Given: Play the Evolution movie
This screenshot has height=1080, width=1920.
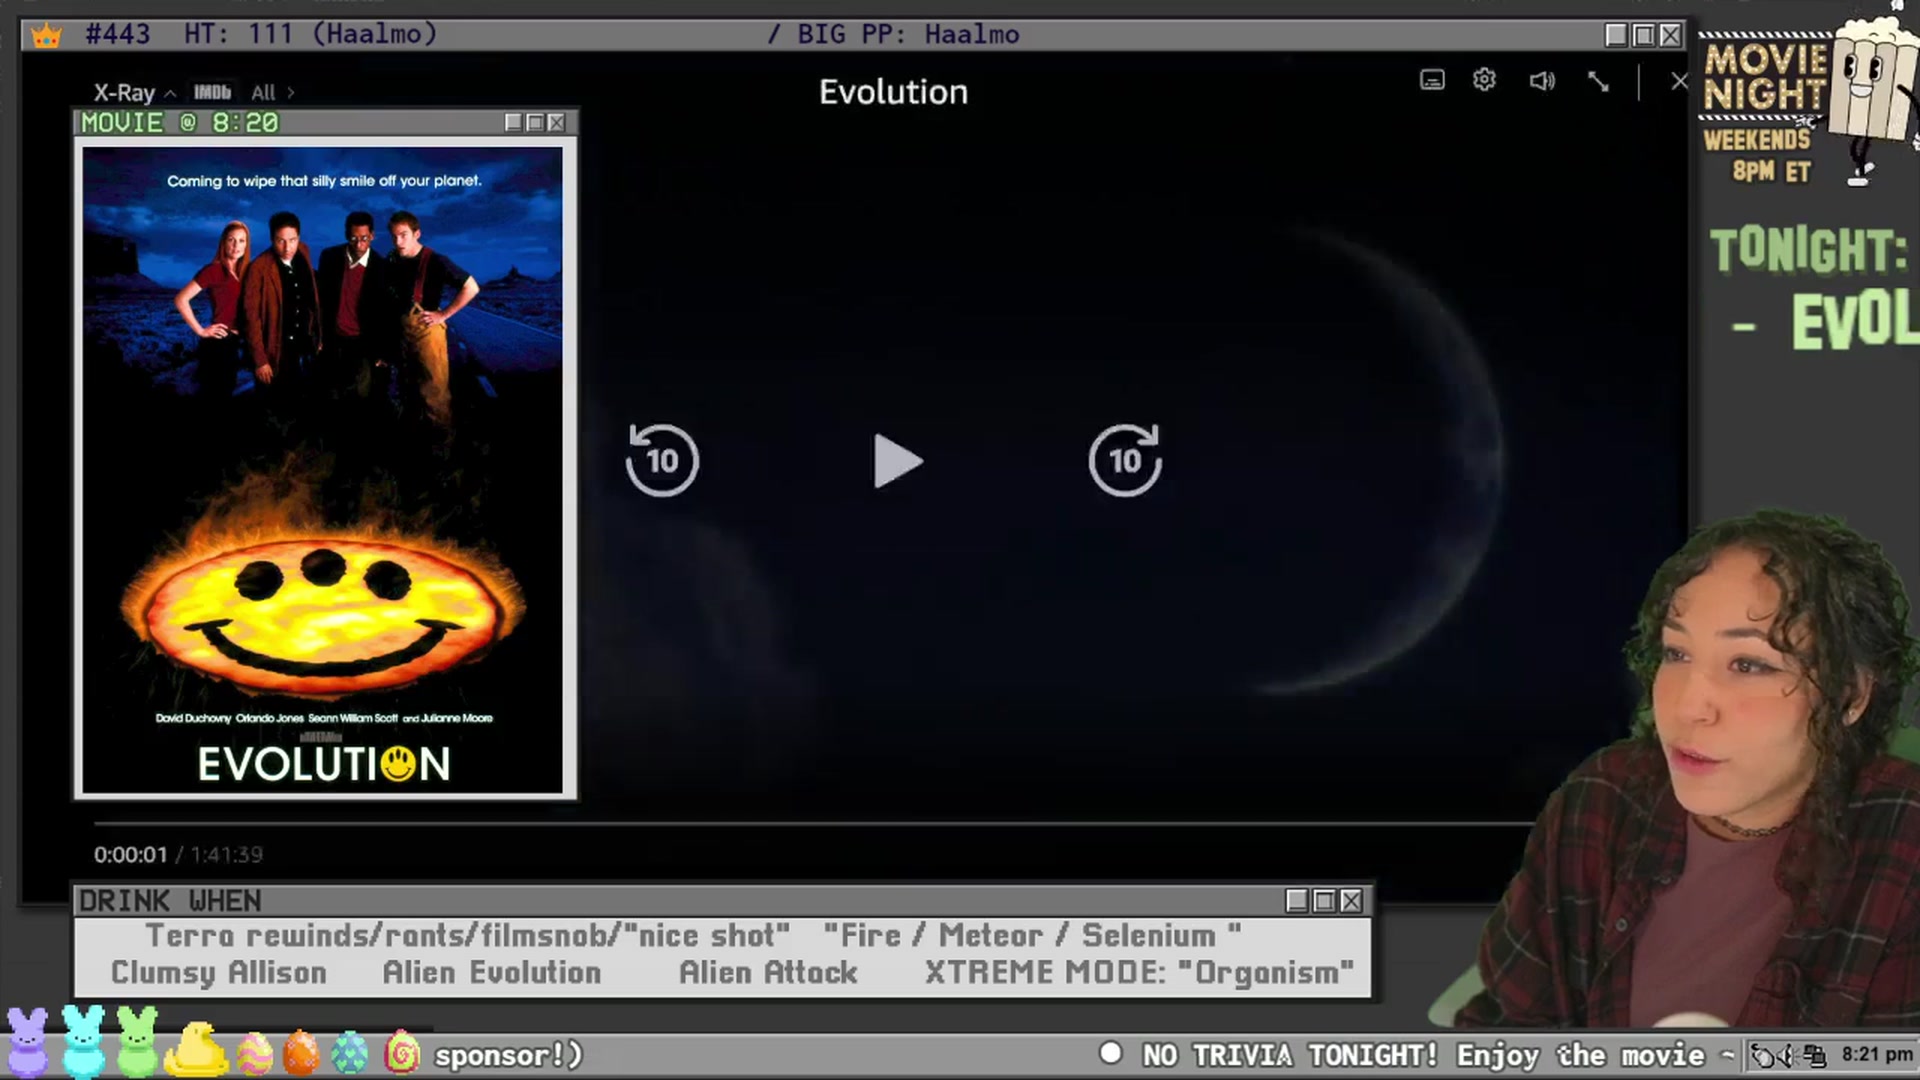Looking at the screenshot, I should (897, 461).
